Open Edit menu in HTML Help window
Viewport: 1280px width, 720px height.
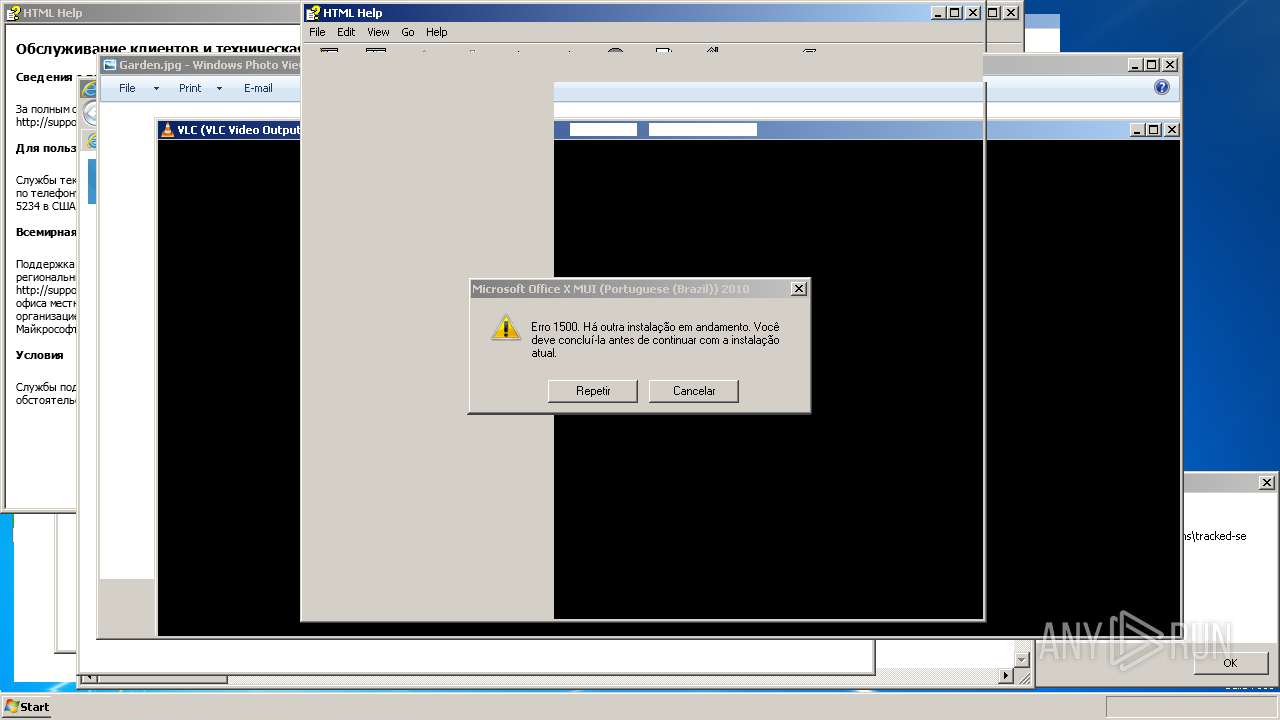[346, 32]
